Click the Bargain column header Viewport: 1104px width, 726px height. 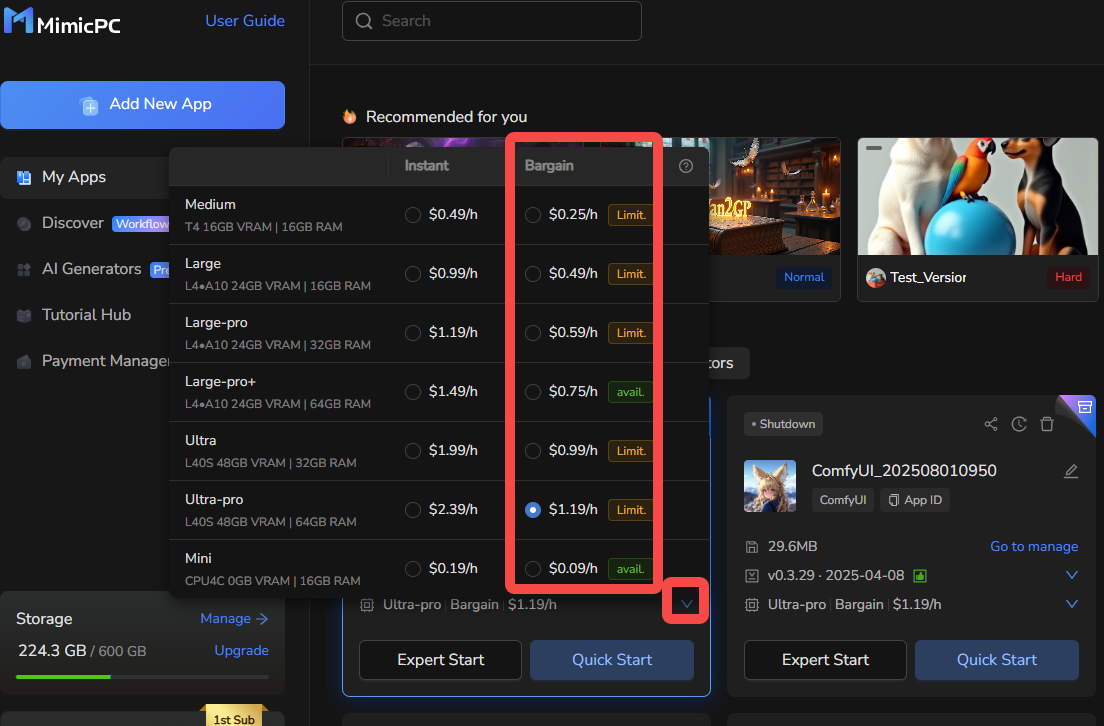coord(549,166)
